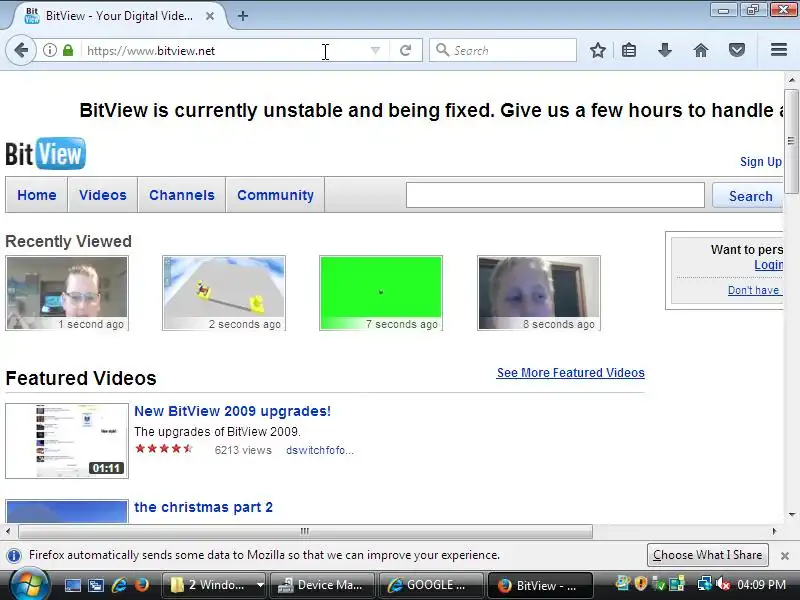Open the Windows Start orb
800x600 pixels.
[x=30, y=585]
